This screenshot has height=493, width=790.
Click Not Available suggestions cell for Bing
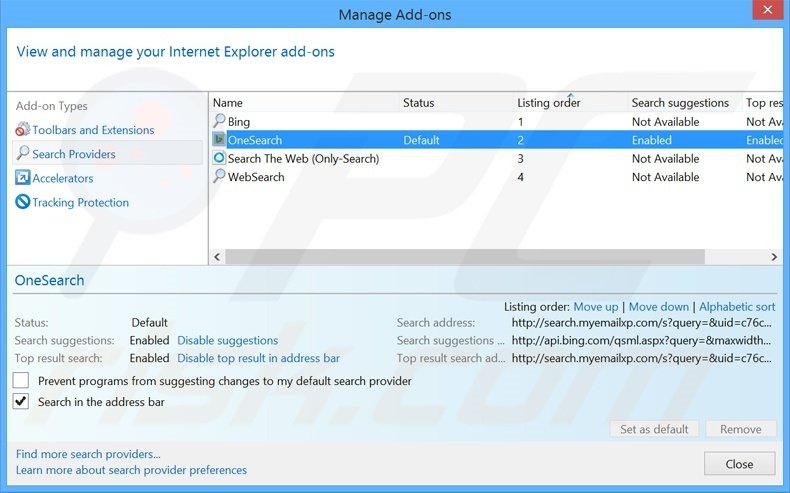666,122
